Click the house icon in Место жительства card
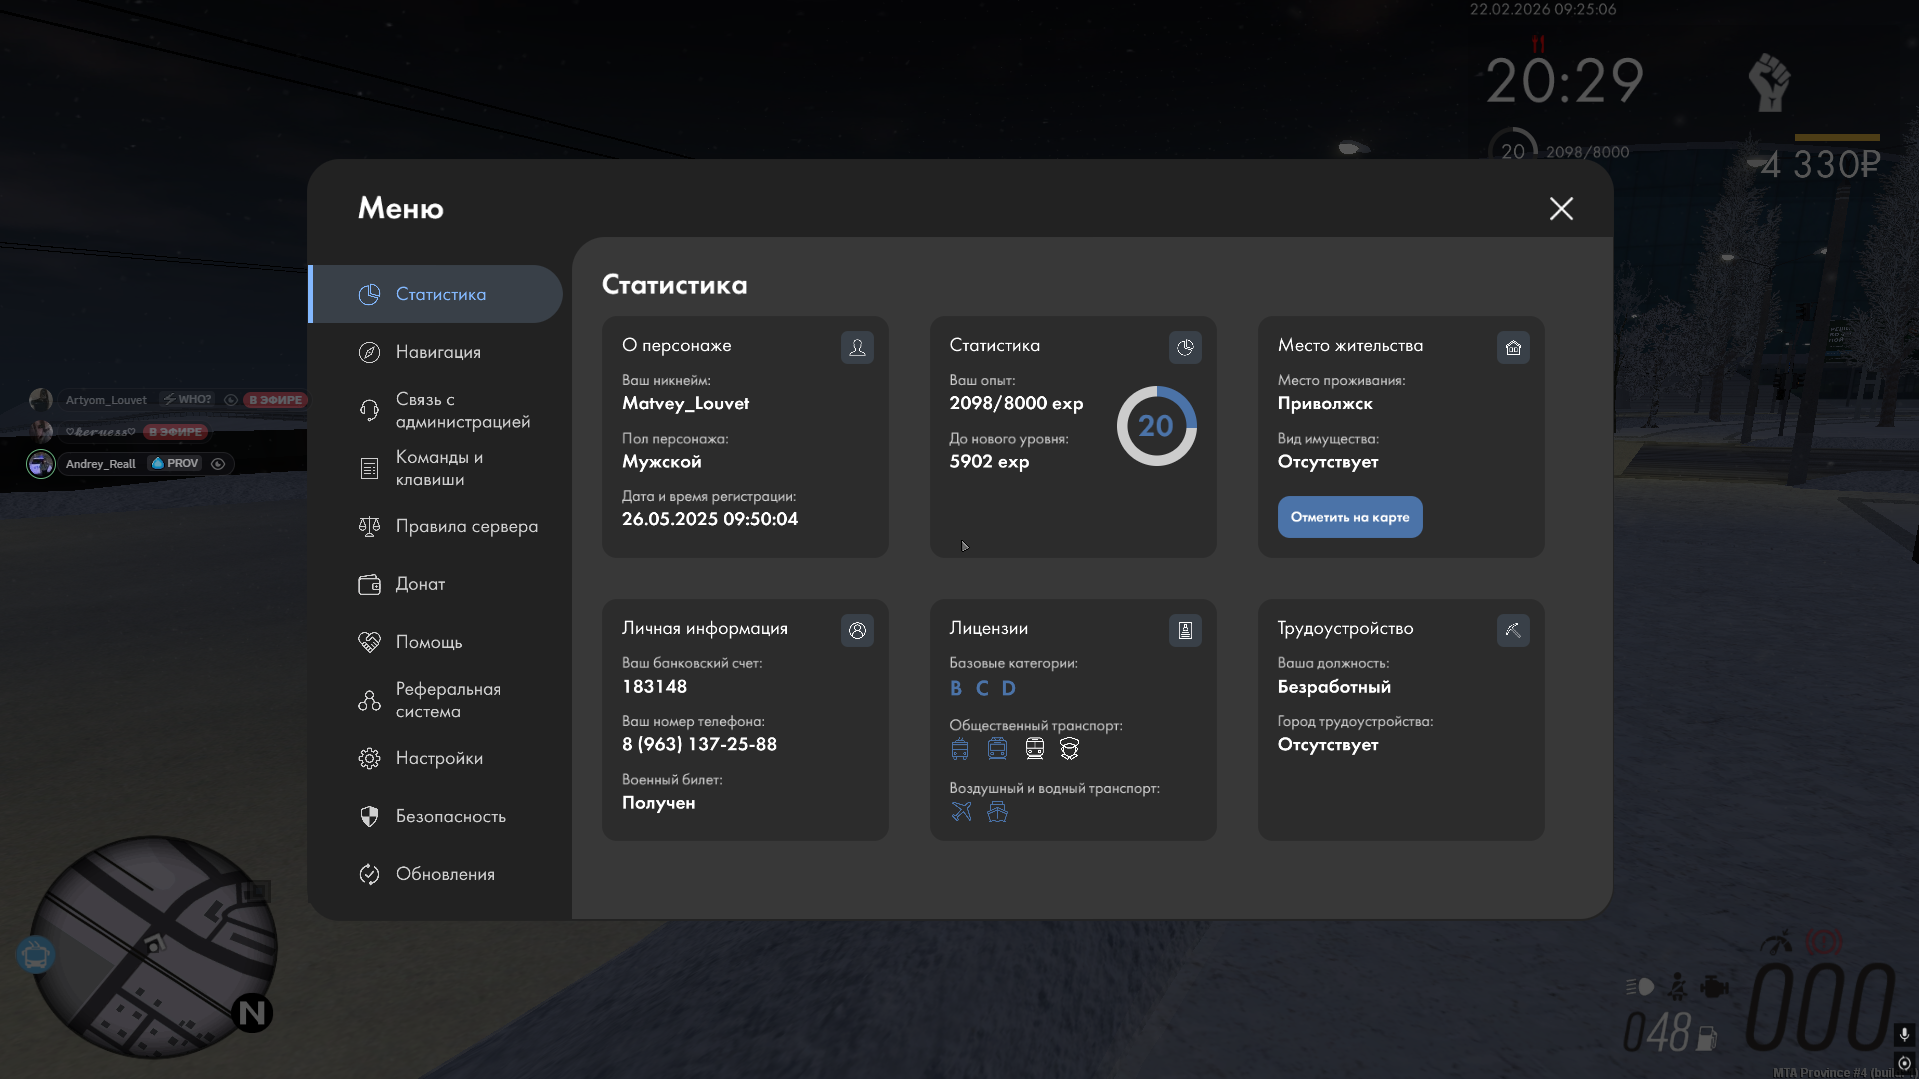The width and height of the screenshot is (1919, 1079). click(x=1513, y=347)
